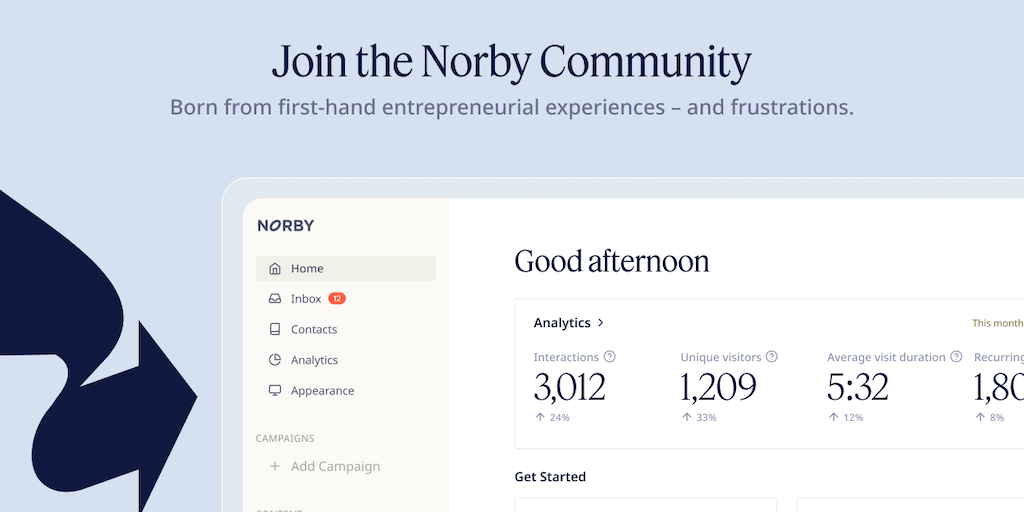The width and height of the screenshot is (1024, 512).
Task: Click the Contacts book icon
Action: click(x=275, y=329)
